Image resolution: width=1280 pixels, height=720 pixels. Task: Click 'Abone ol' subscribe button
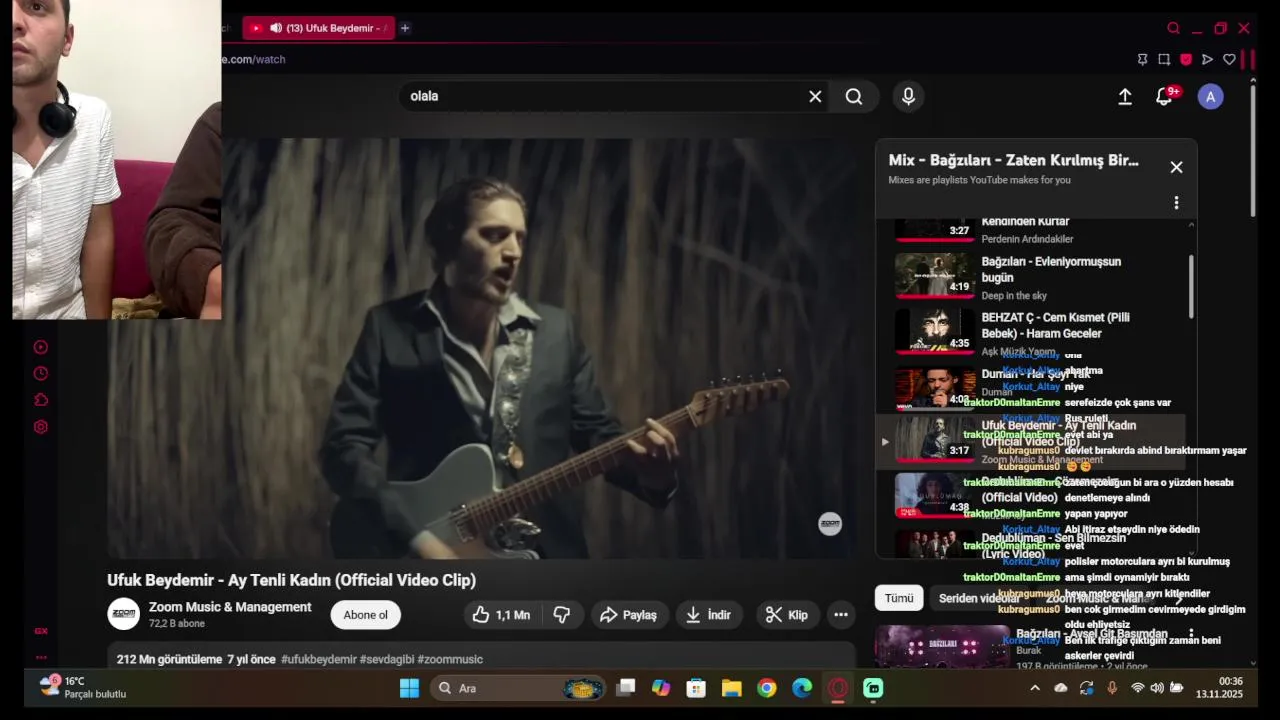click(x=365, y=615)
